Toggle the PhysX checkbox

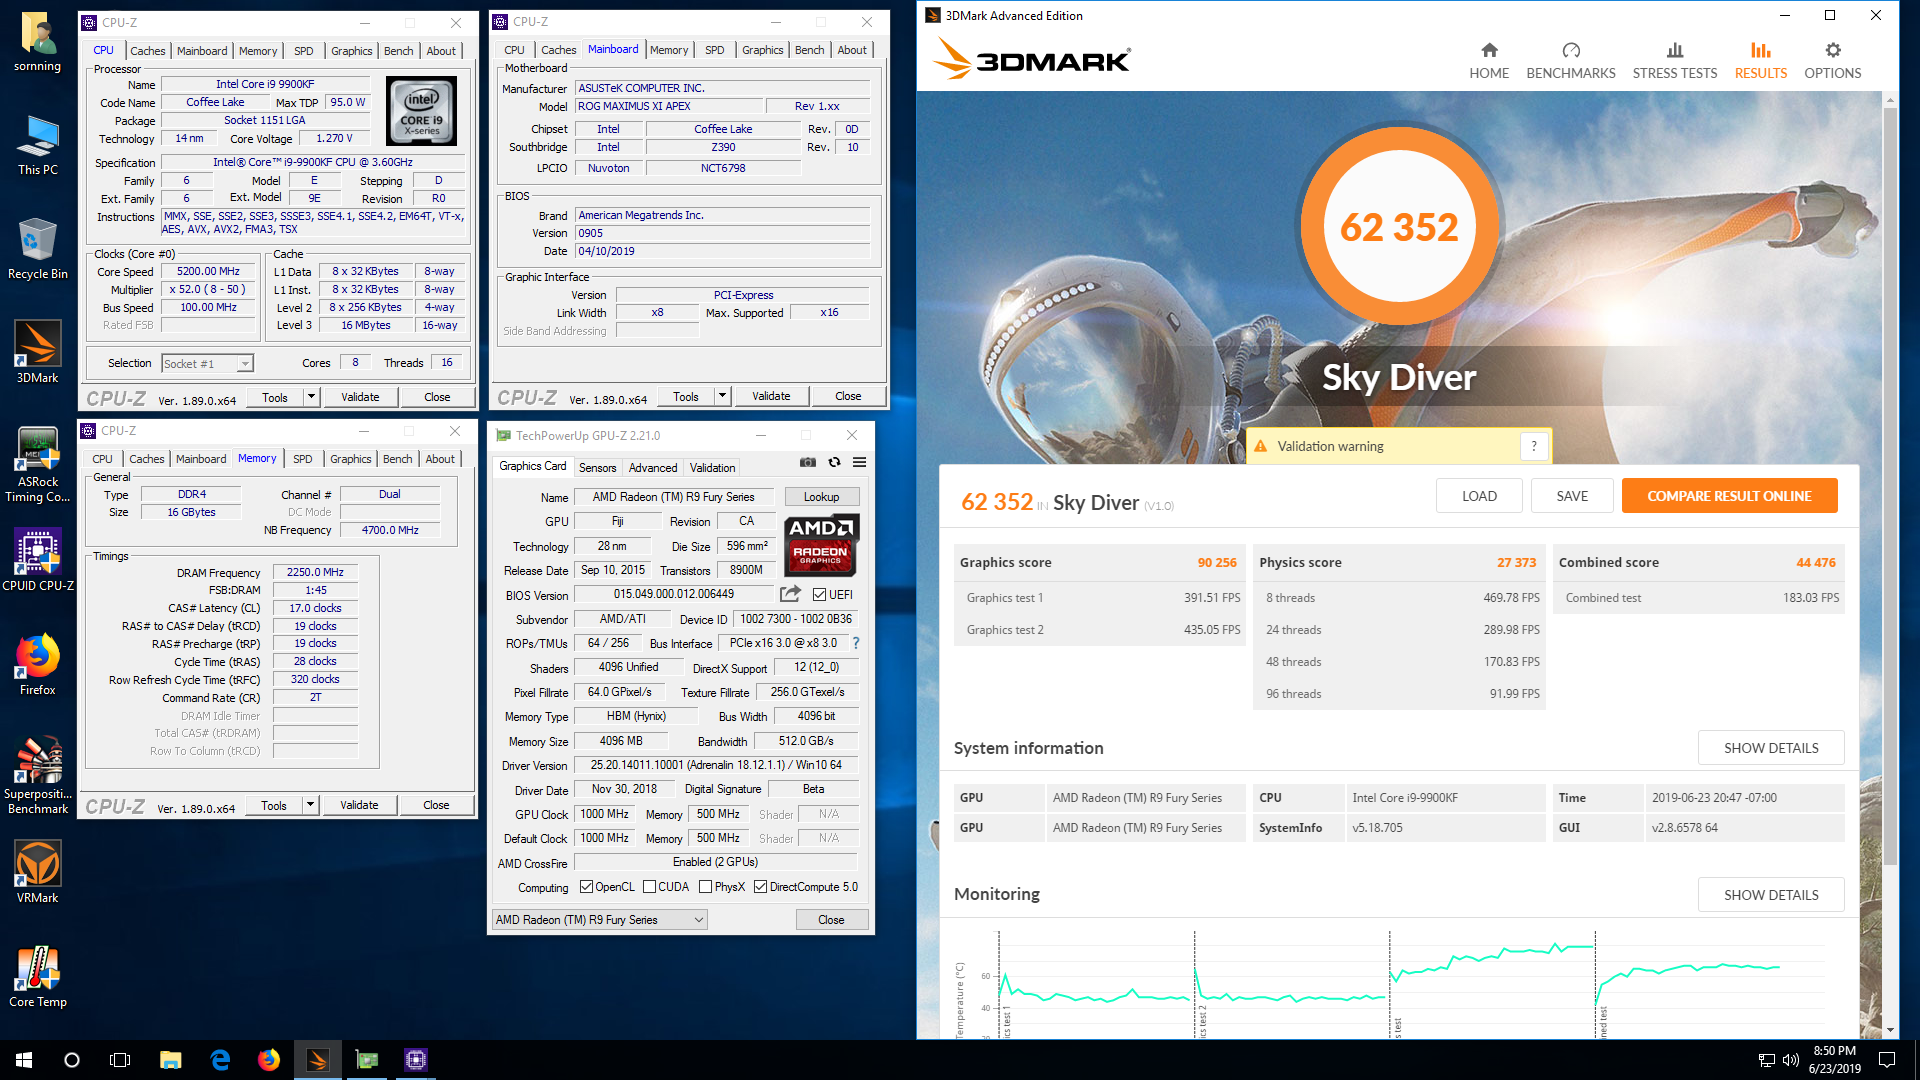706,887
